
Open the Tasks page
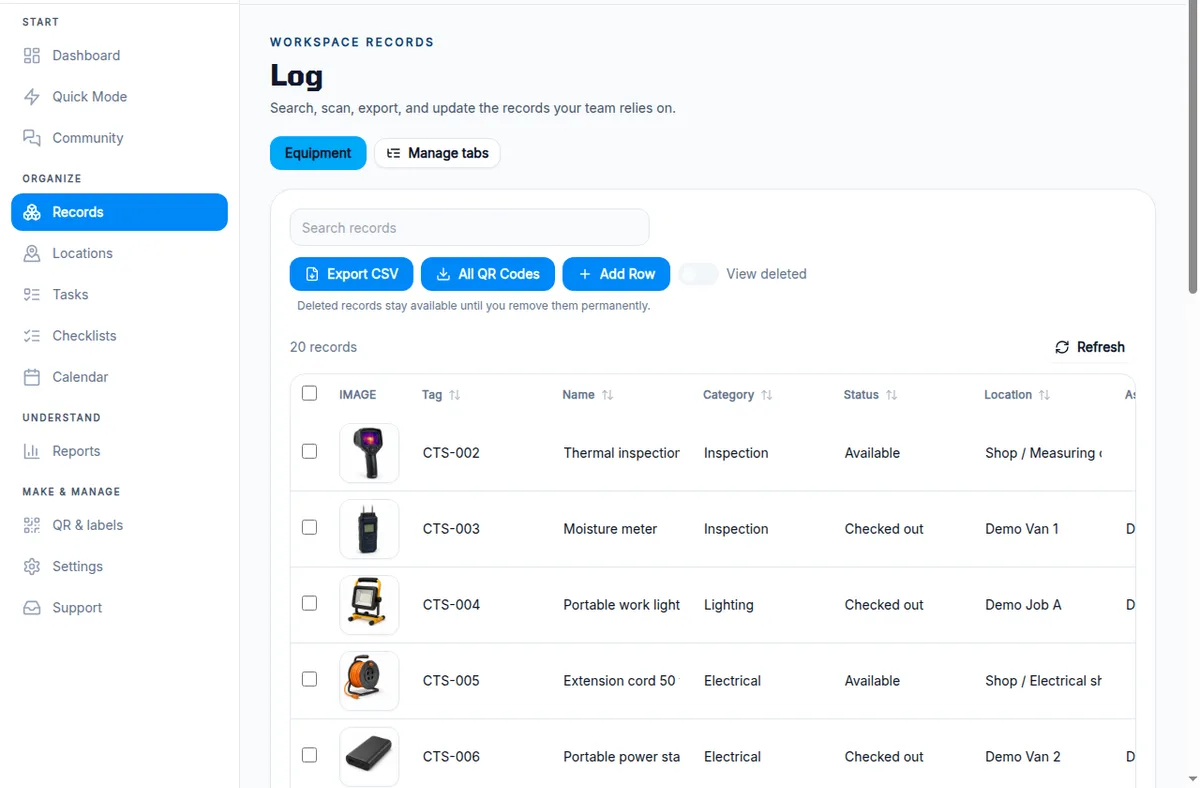pyautogui.click(x=119, y=295)
